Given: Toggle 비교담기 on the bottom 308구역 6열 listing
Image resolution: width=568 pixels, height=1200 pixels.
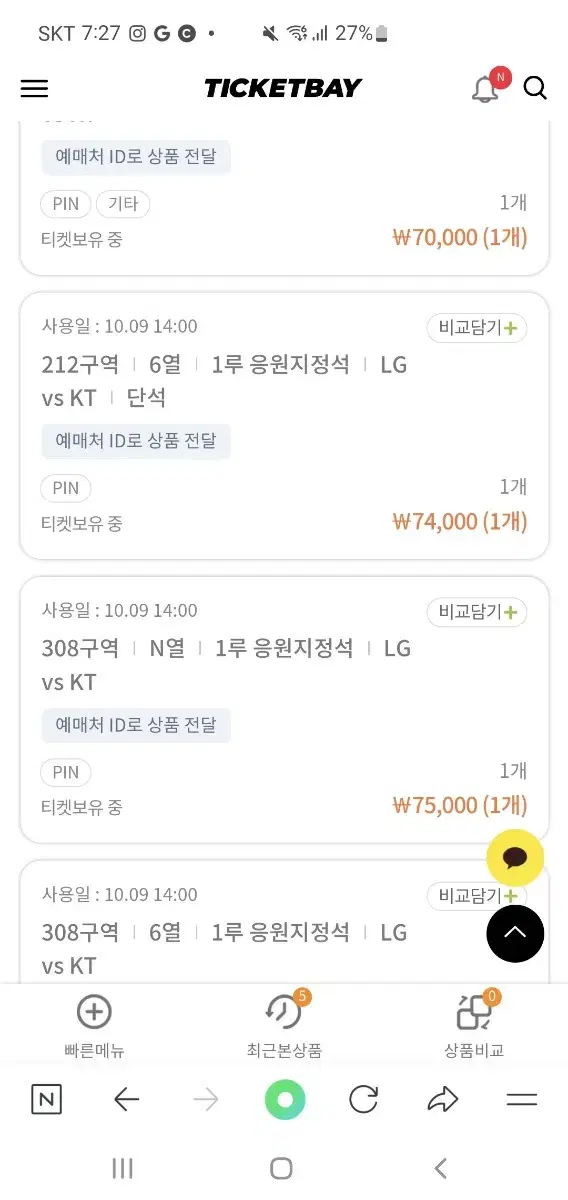Looking at the screenshot, I should [x=477, y=896].
